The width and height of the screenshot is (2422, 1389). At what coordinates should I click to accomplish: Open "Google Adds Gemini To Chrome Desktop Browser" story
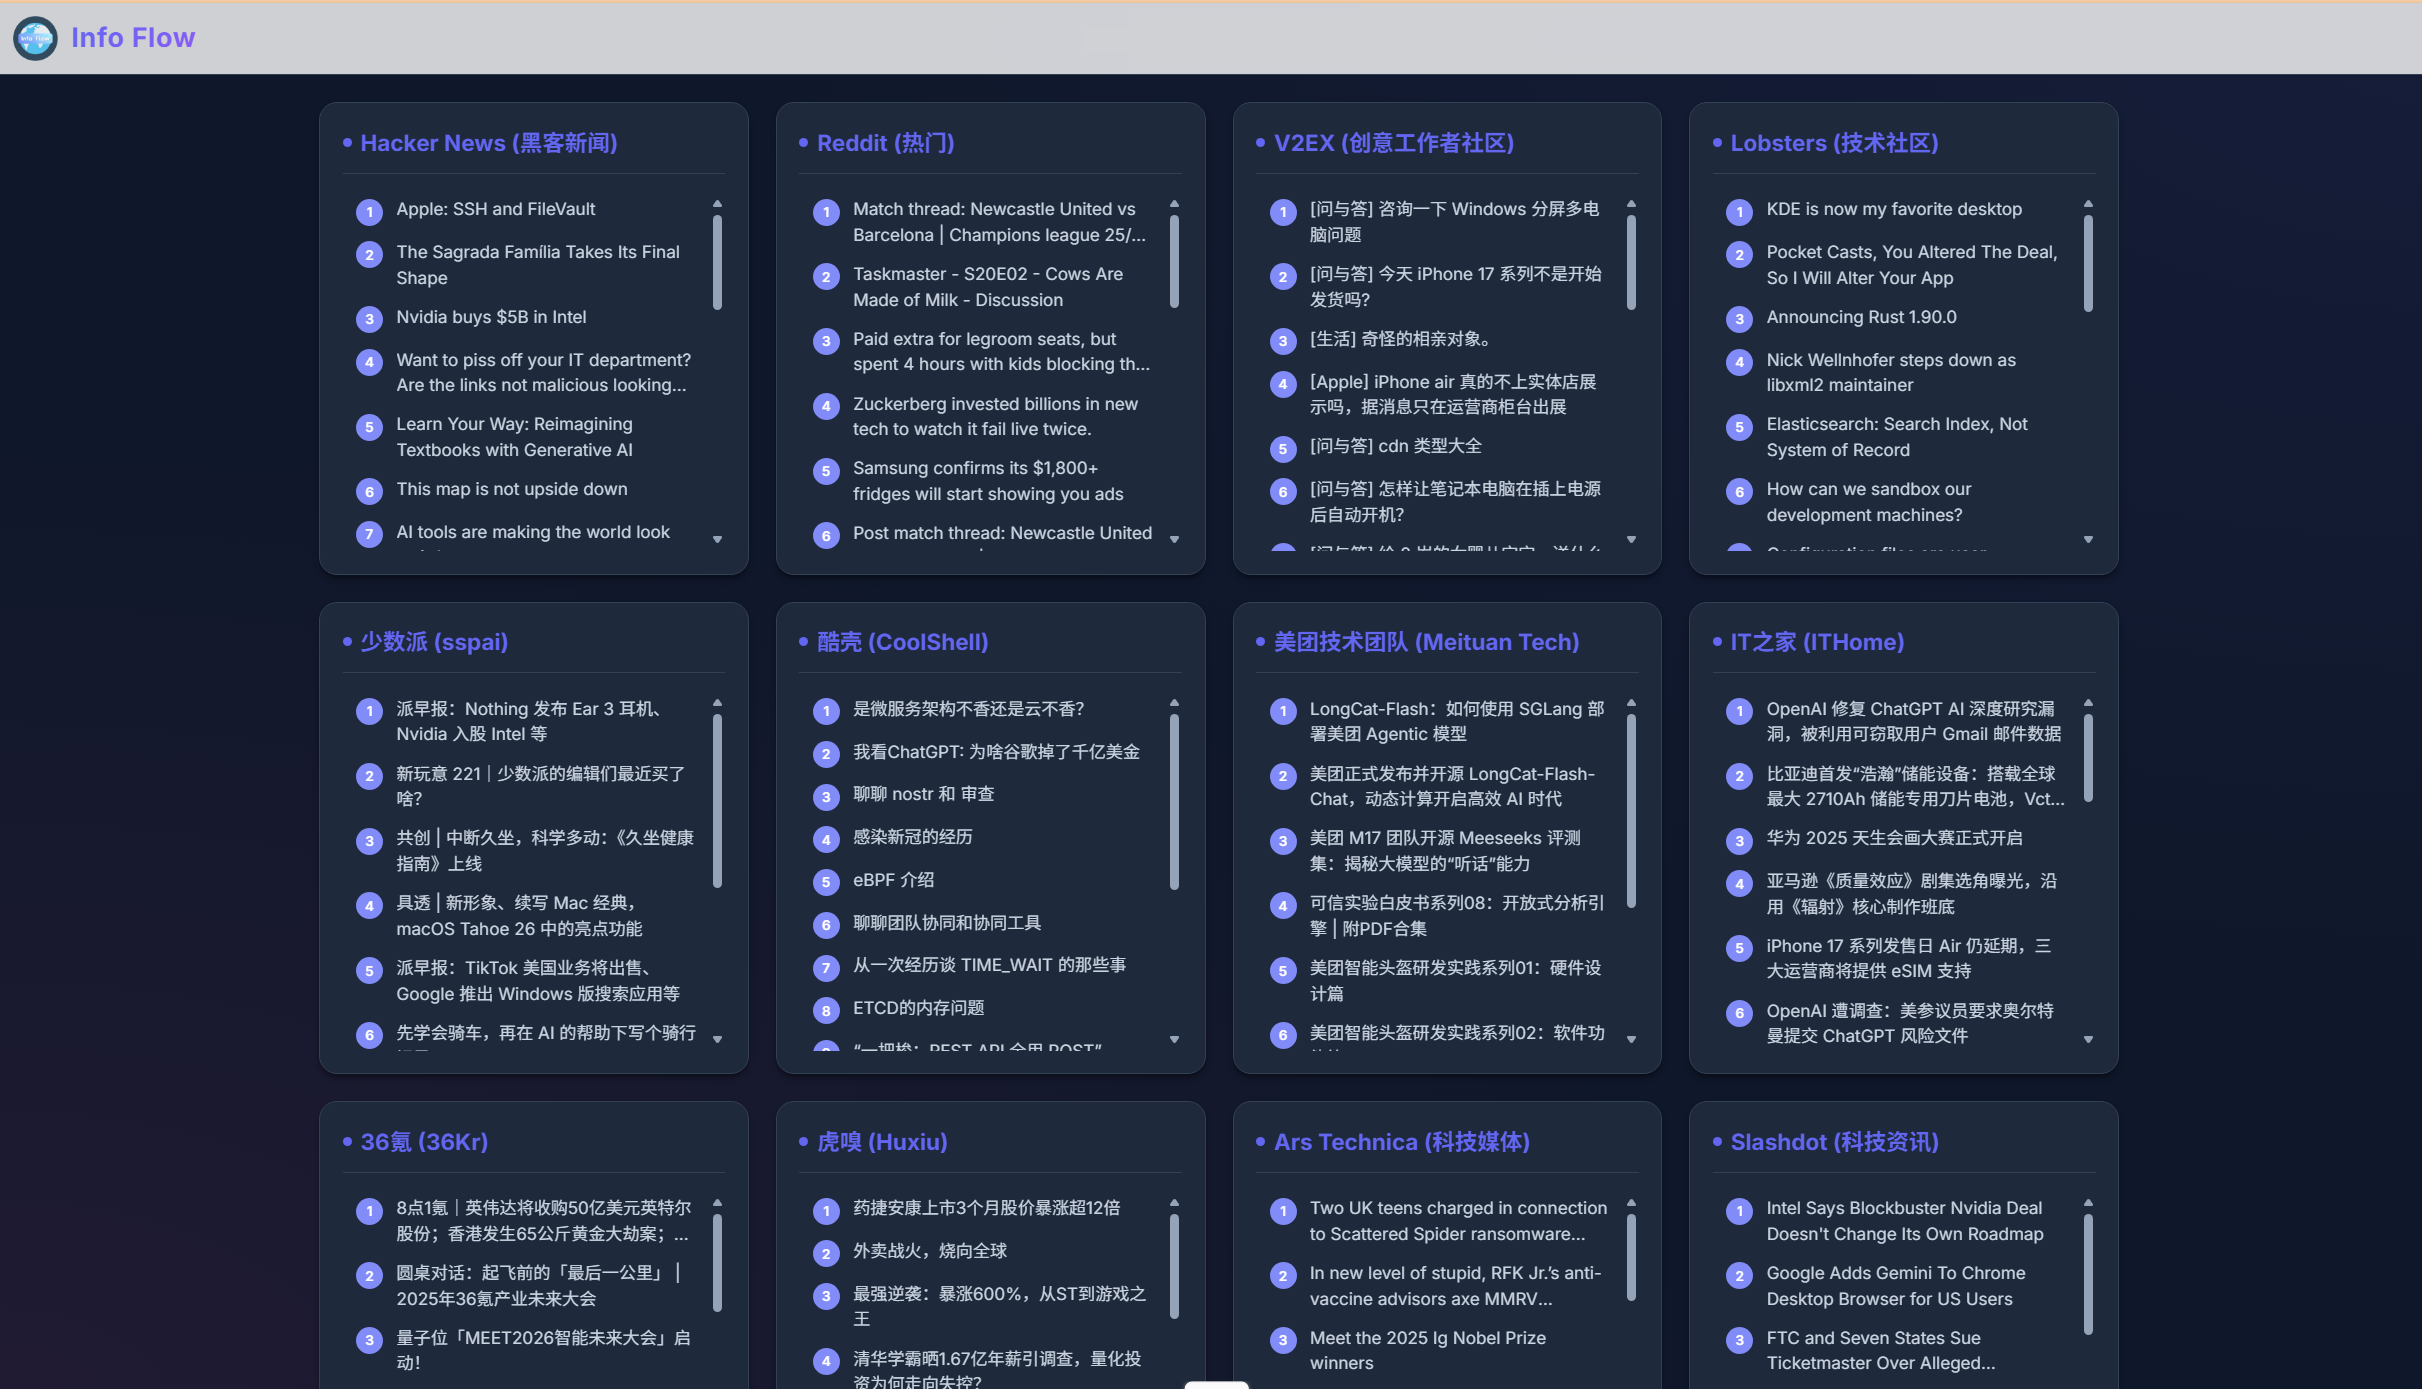[x=1896, y=1285]
